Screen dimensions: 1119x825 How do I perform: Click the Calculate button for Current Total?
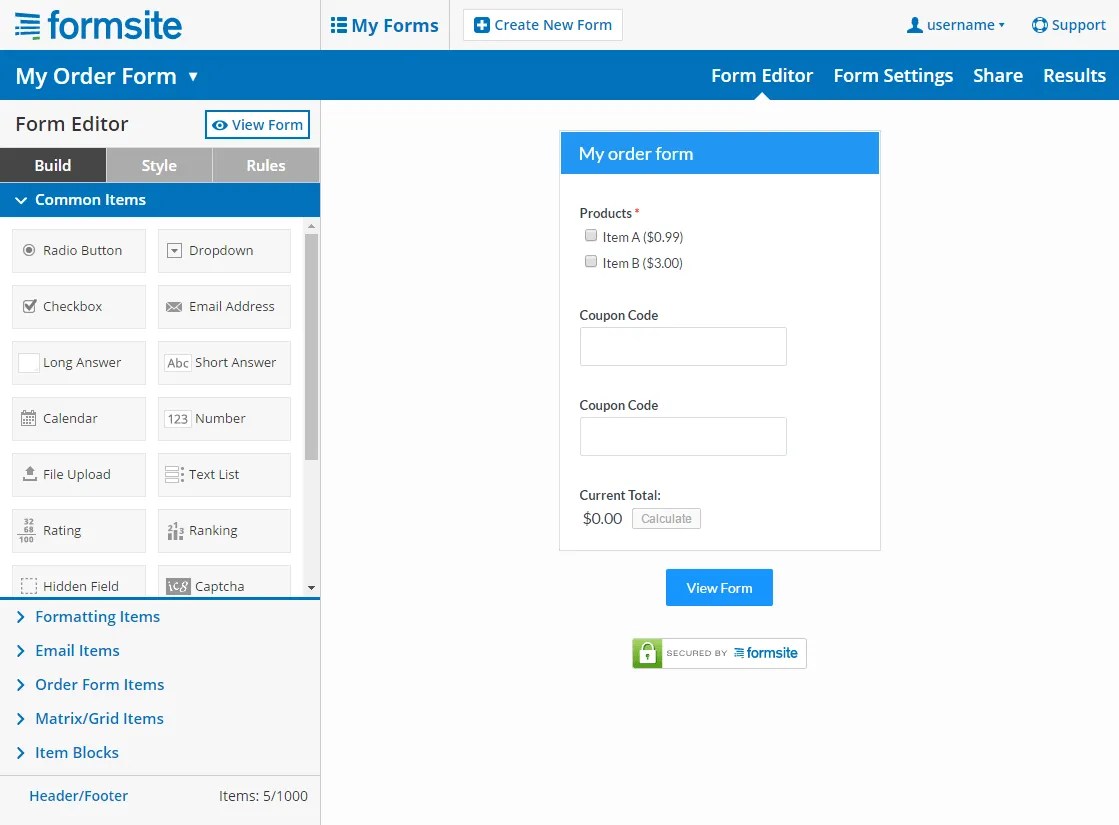tap(666, 518)
